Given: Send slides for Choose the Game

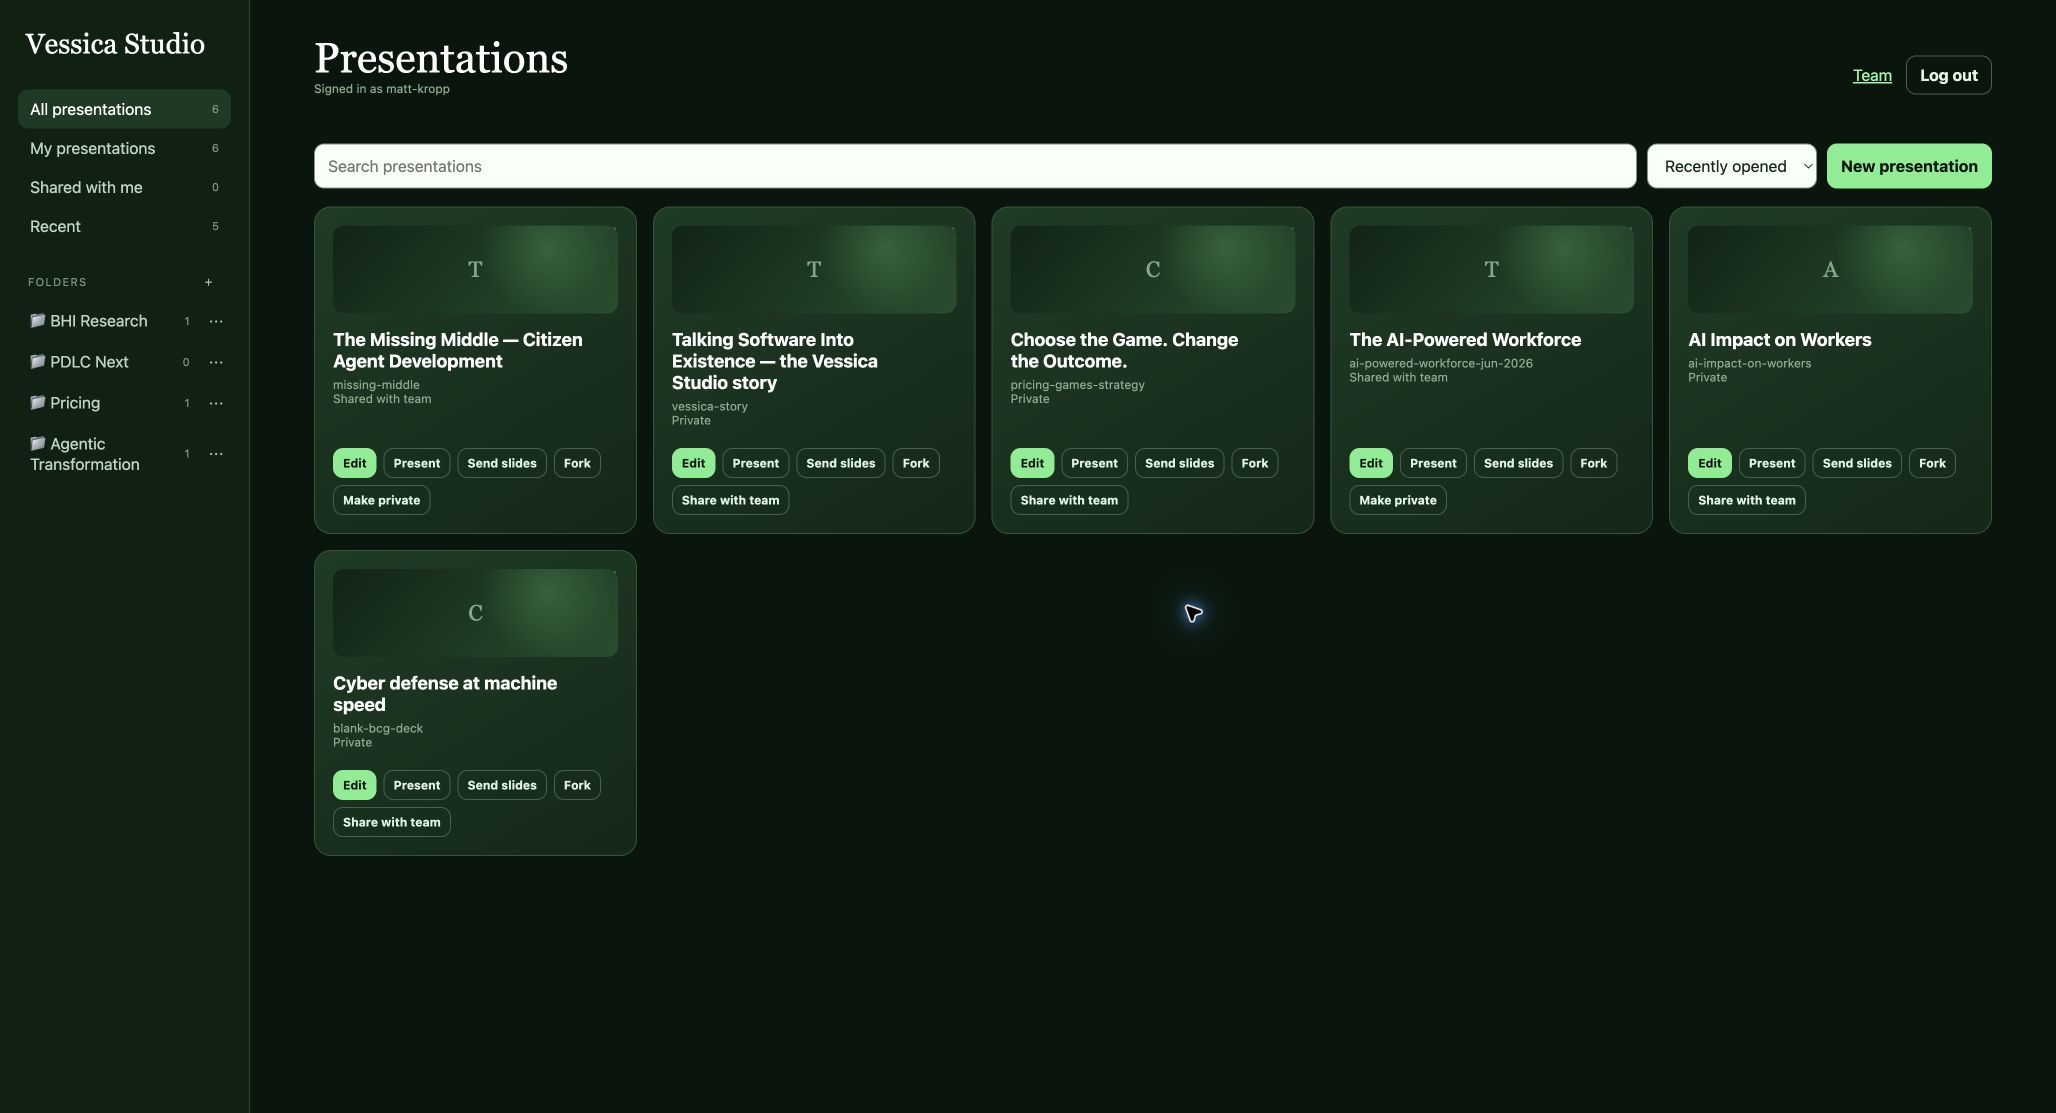Looking at the screenshot, I should [x=1180, y=463].
